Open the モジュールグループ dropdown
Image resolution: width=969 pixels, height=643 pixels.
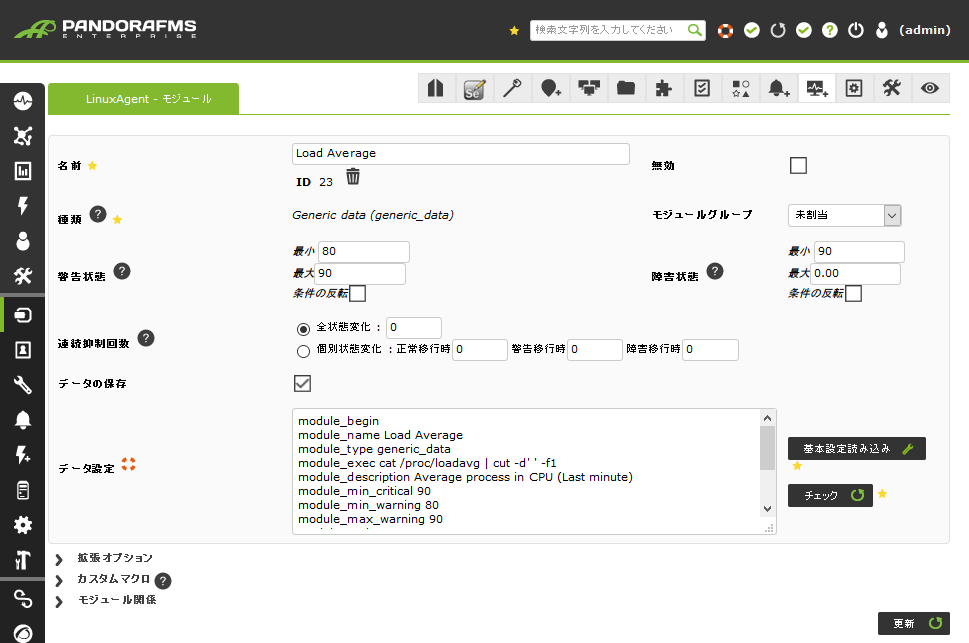point(844,215)
